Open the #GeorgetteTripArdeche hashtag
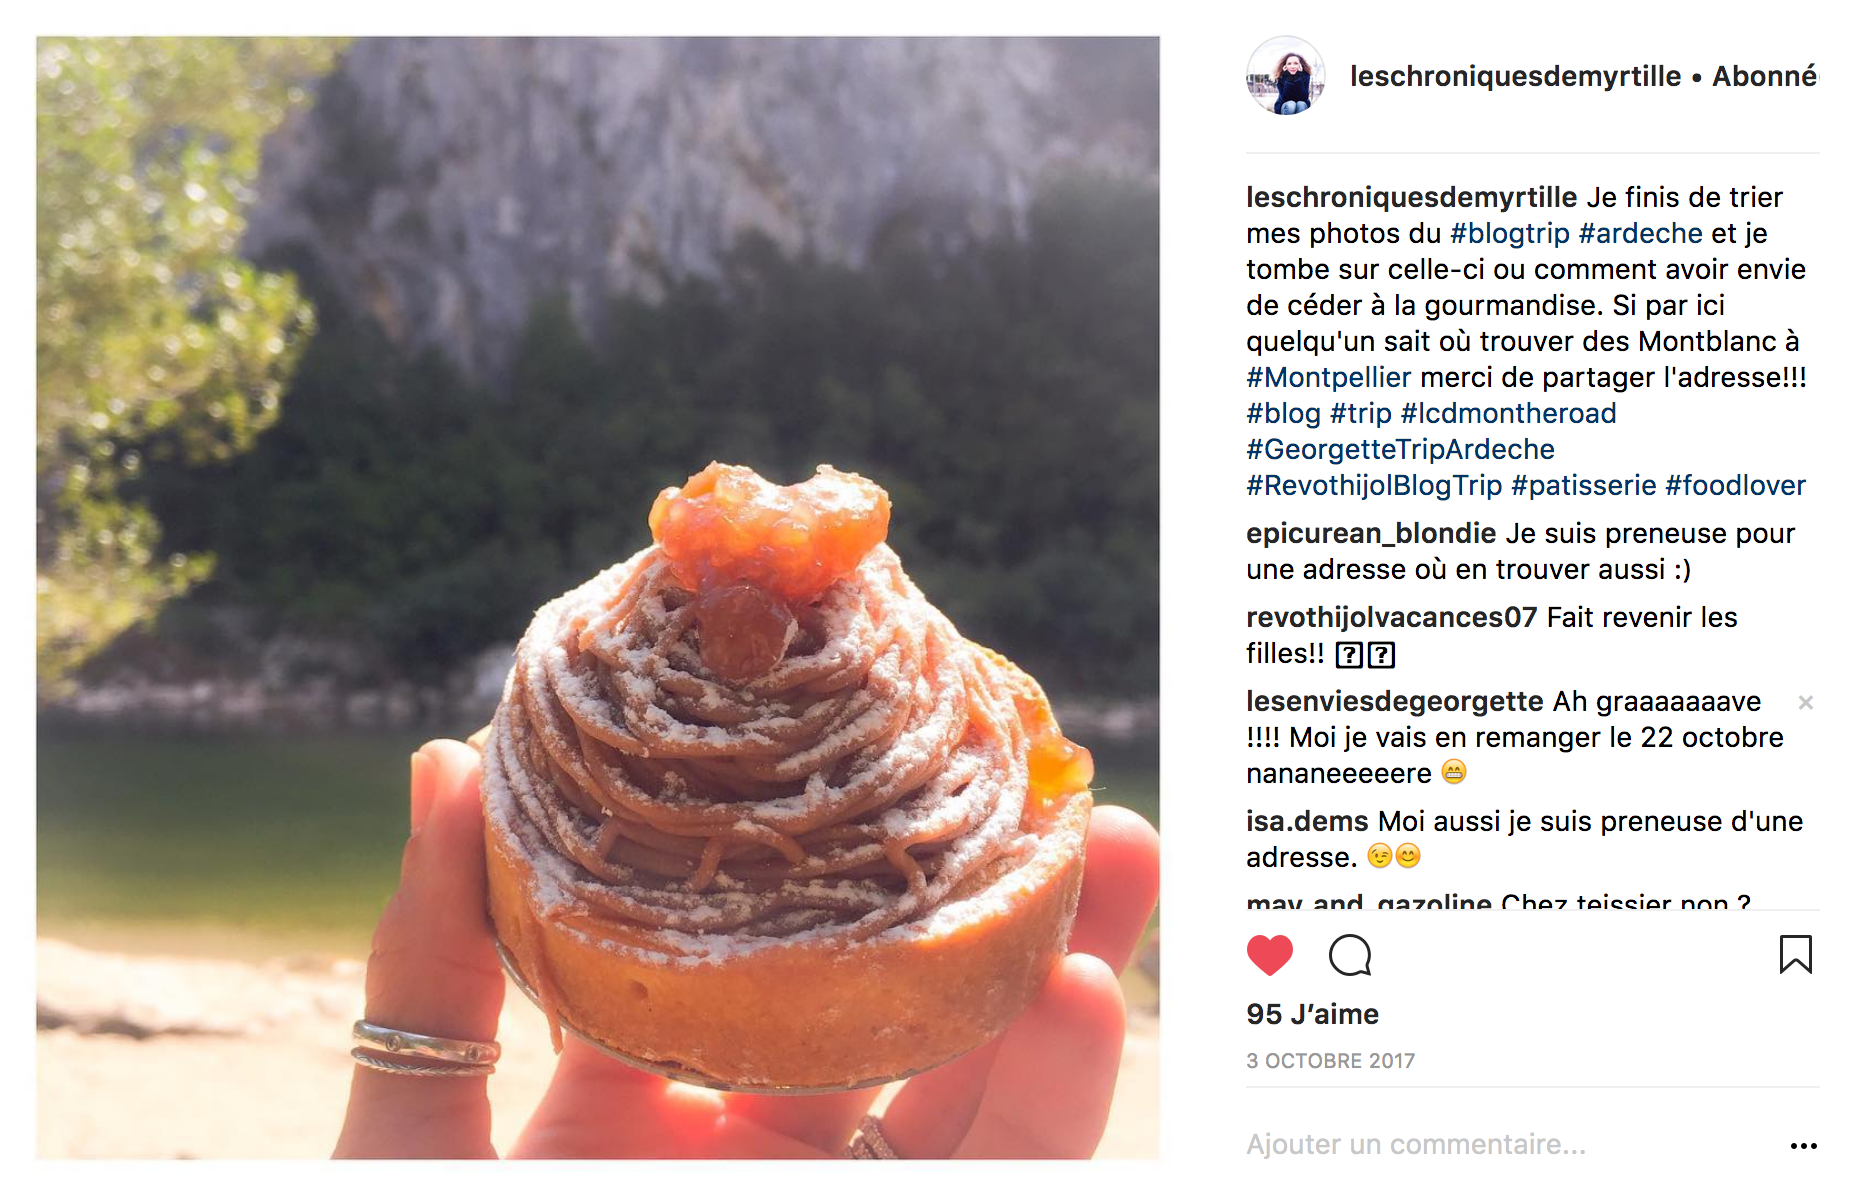 [1400, 450]
